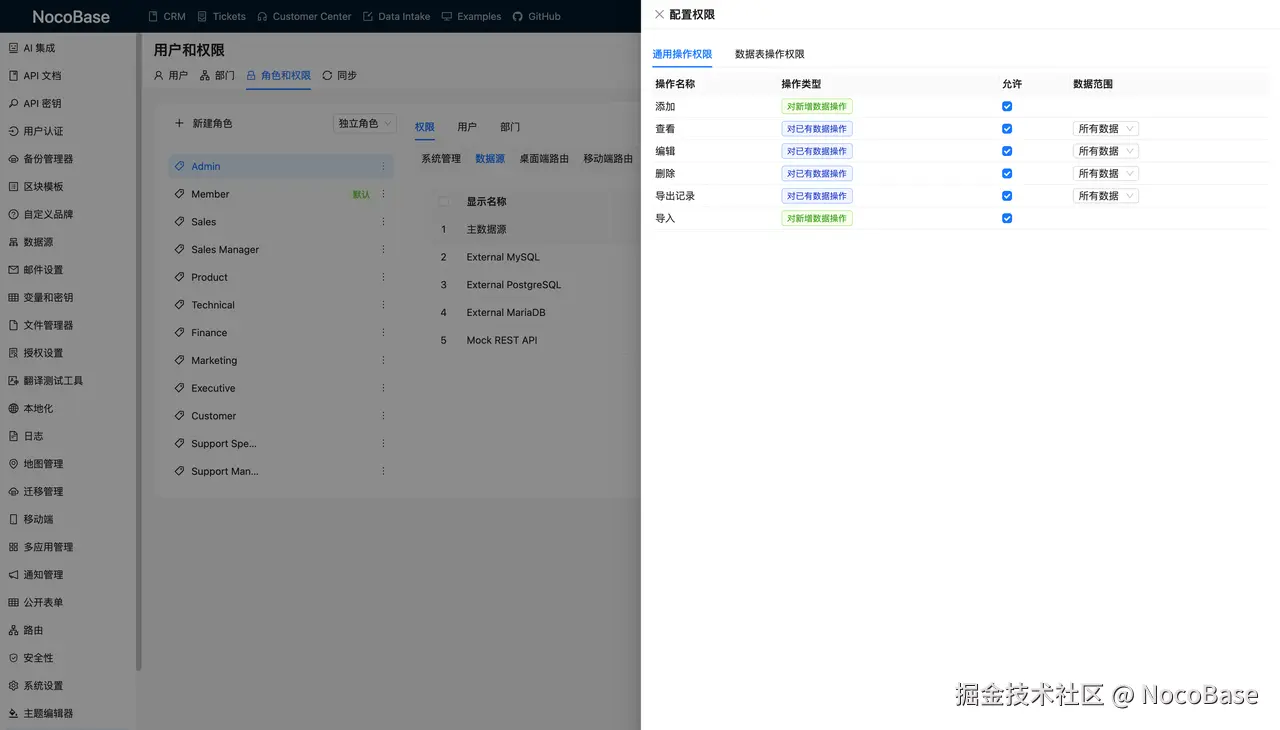This screenshot has height=730, width=1280.
Task: Toggle the 删除 permission checkbox
Action: click(1007, 173)
